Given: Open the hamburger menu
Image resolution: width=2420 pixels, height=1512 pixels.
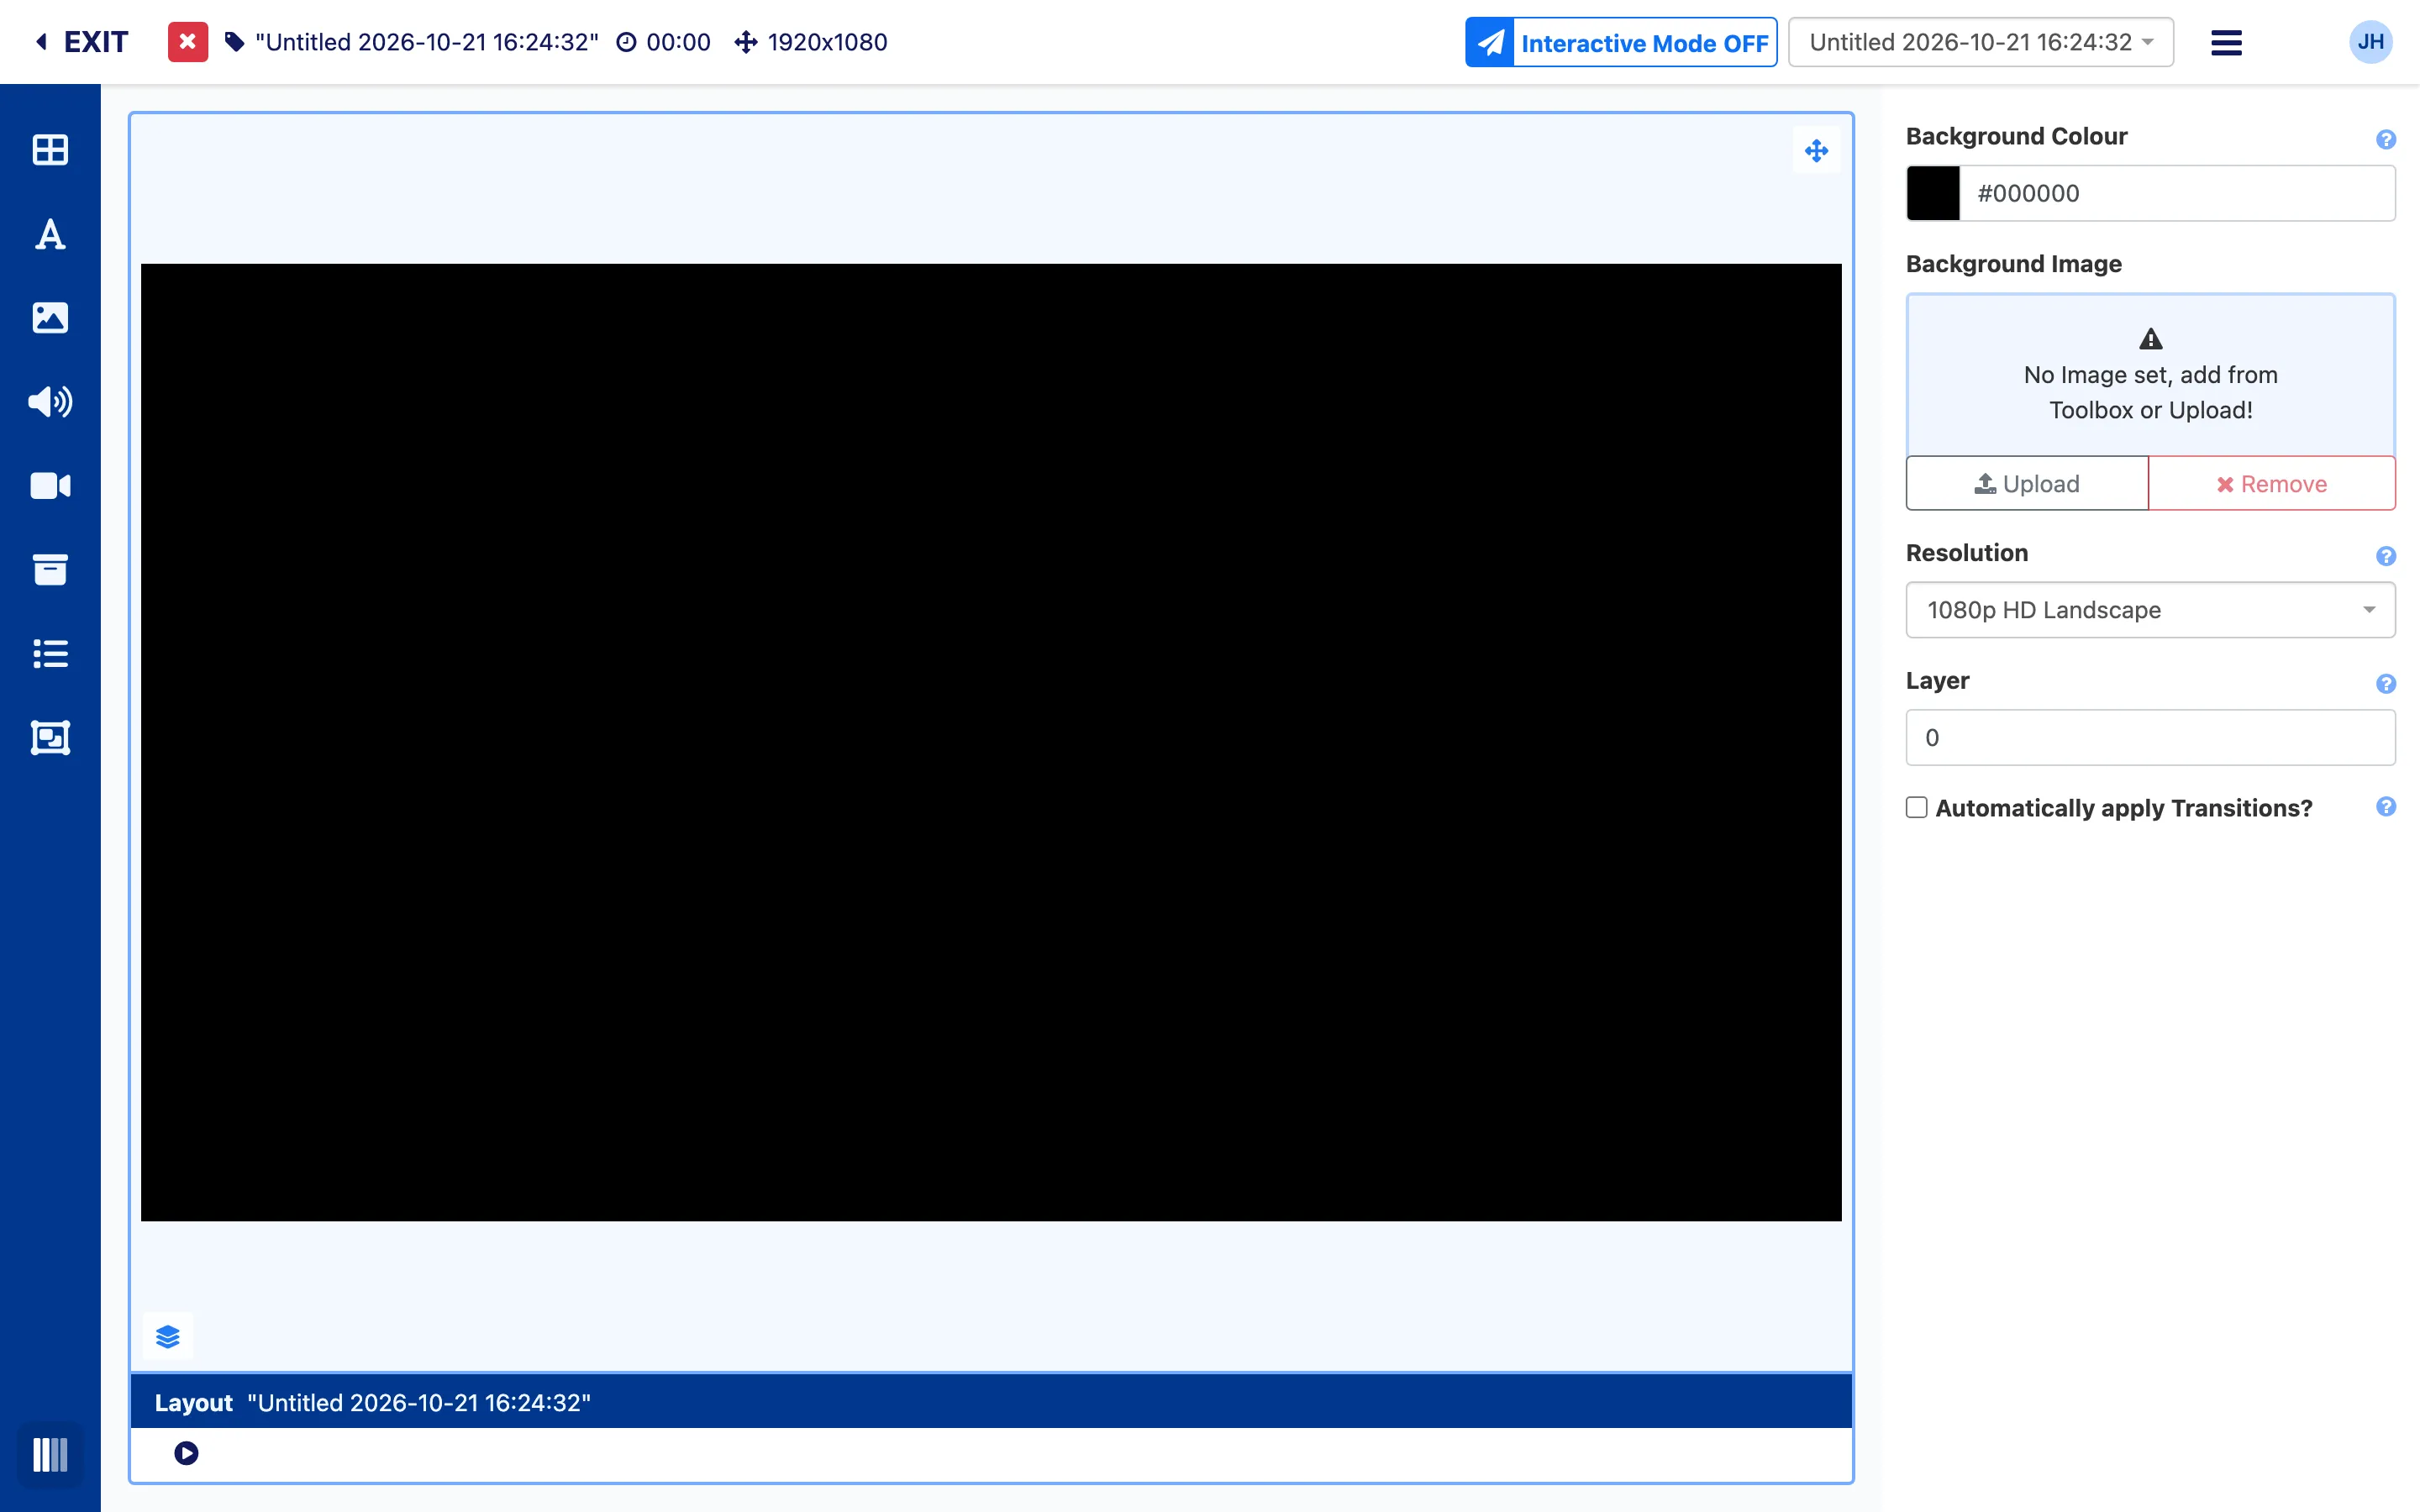Looking at the screenshot, I should click(2226, 42).
